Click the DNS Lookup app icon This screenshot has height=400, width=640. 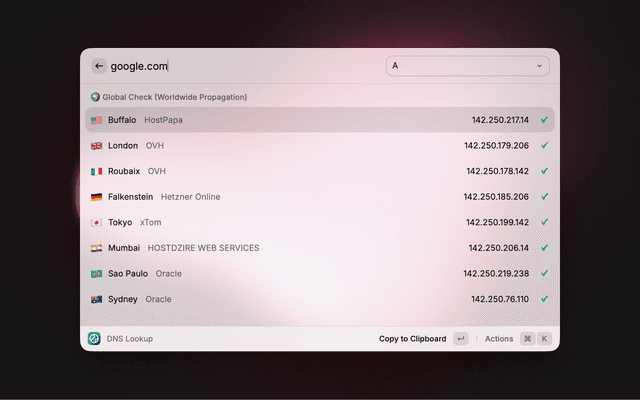(94, 339)
